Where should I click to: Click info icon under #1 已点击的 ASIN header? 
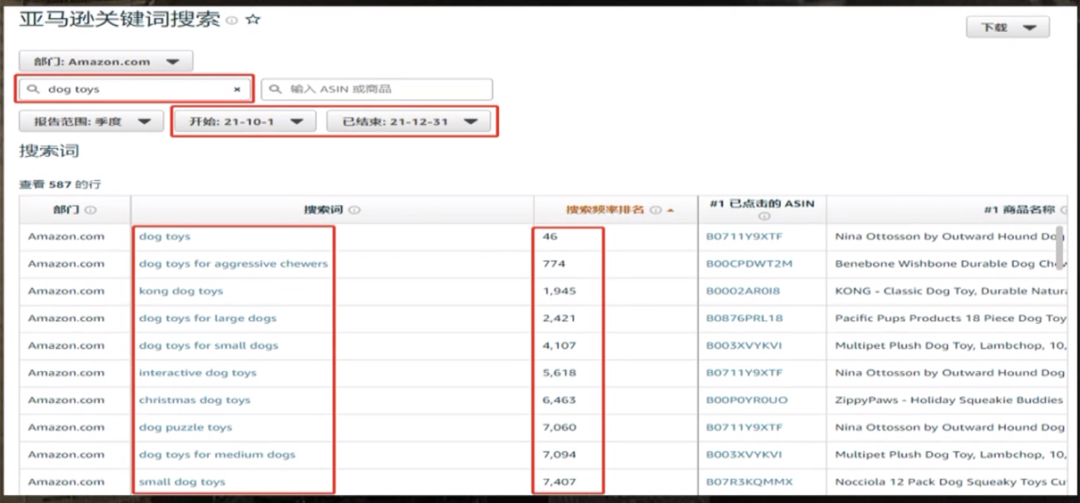(764, 216)
